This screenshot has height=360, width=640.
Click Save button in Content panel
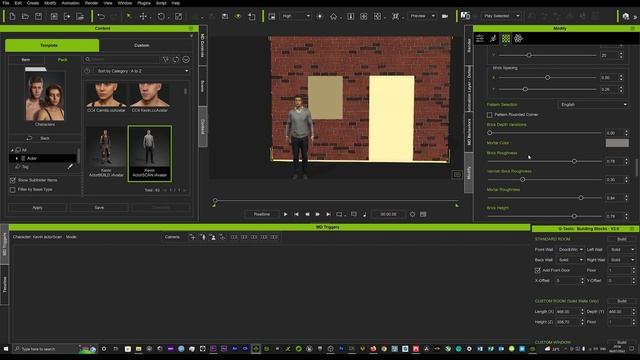[99, 208]
